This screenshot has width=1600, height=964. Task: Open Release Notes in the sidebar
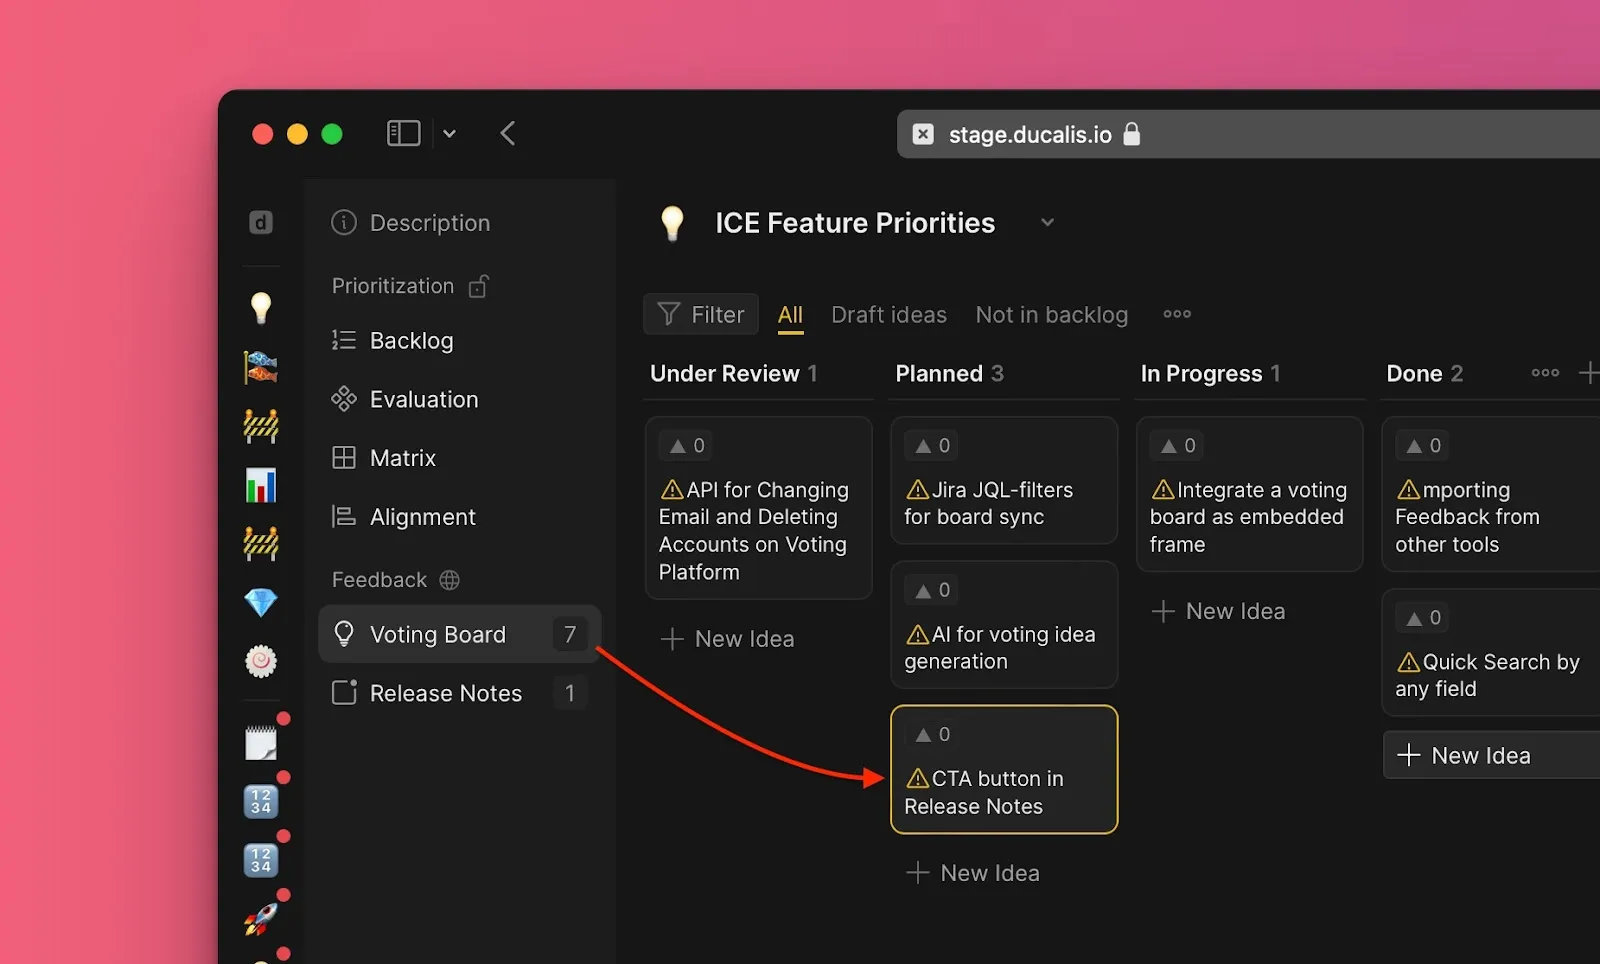tap(446, 693)
